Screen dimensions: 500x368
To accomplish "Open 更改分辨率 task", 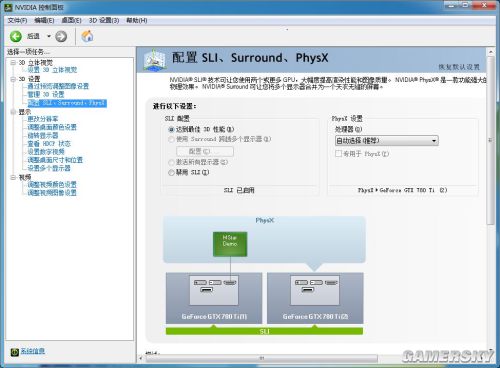I will [x=43, y=119].
